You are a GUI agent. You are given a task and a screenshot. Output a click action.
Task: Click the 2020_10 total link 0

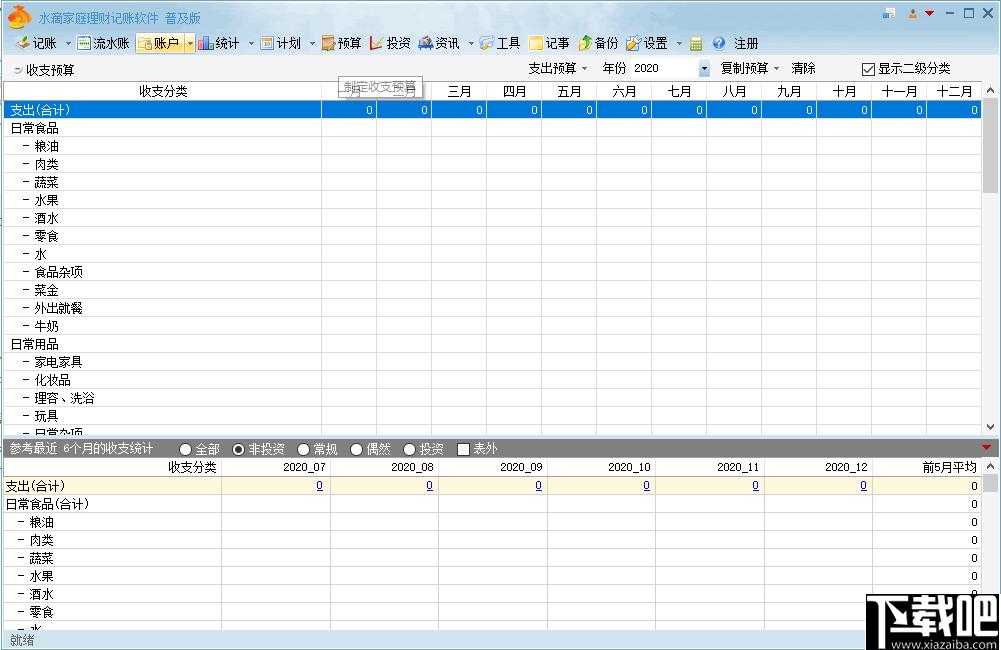click(646, 486)
